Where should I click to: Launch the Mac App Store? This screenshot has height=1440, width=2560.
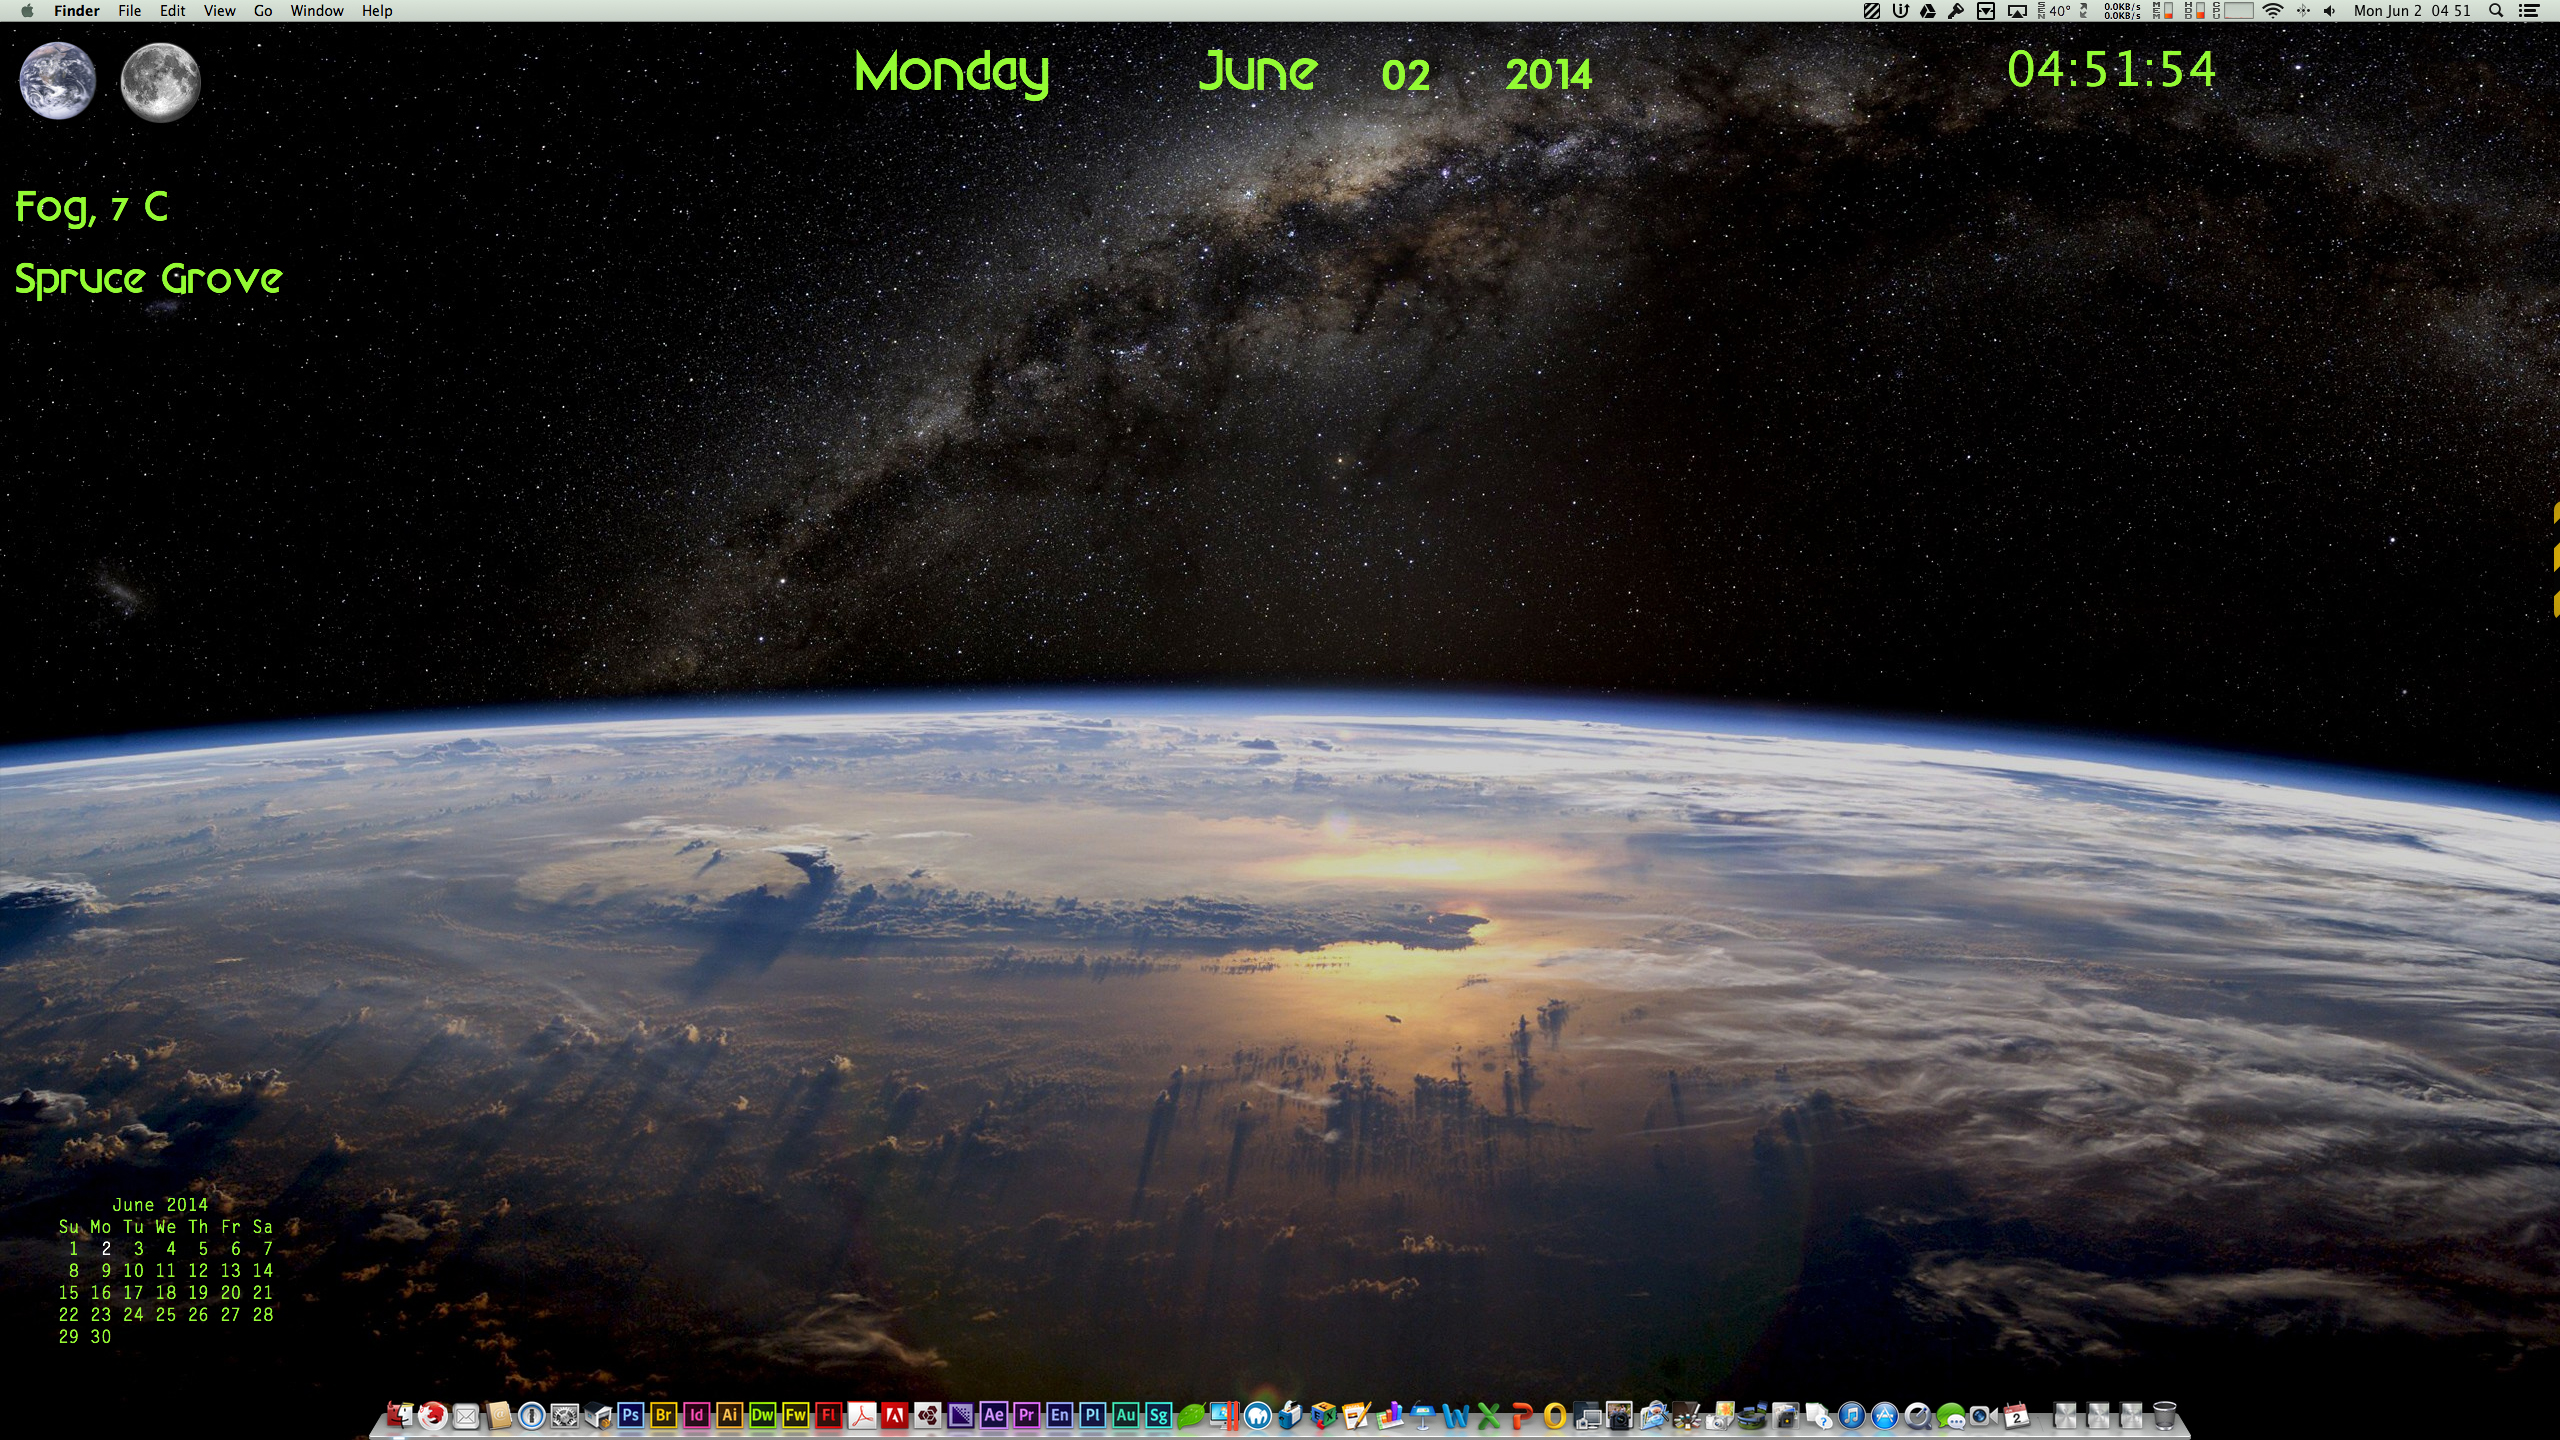pyautogui.click(x=1884, y=1416)
